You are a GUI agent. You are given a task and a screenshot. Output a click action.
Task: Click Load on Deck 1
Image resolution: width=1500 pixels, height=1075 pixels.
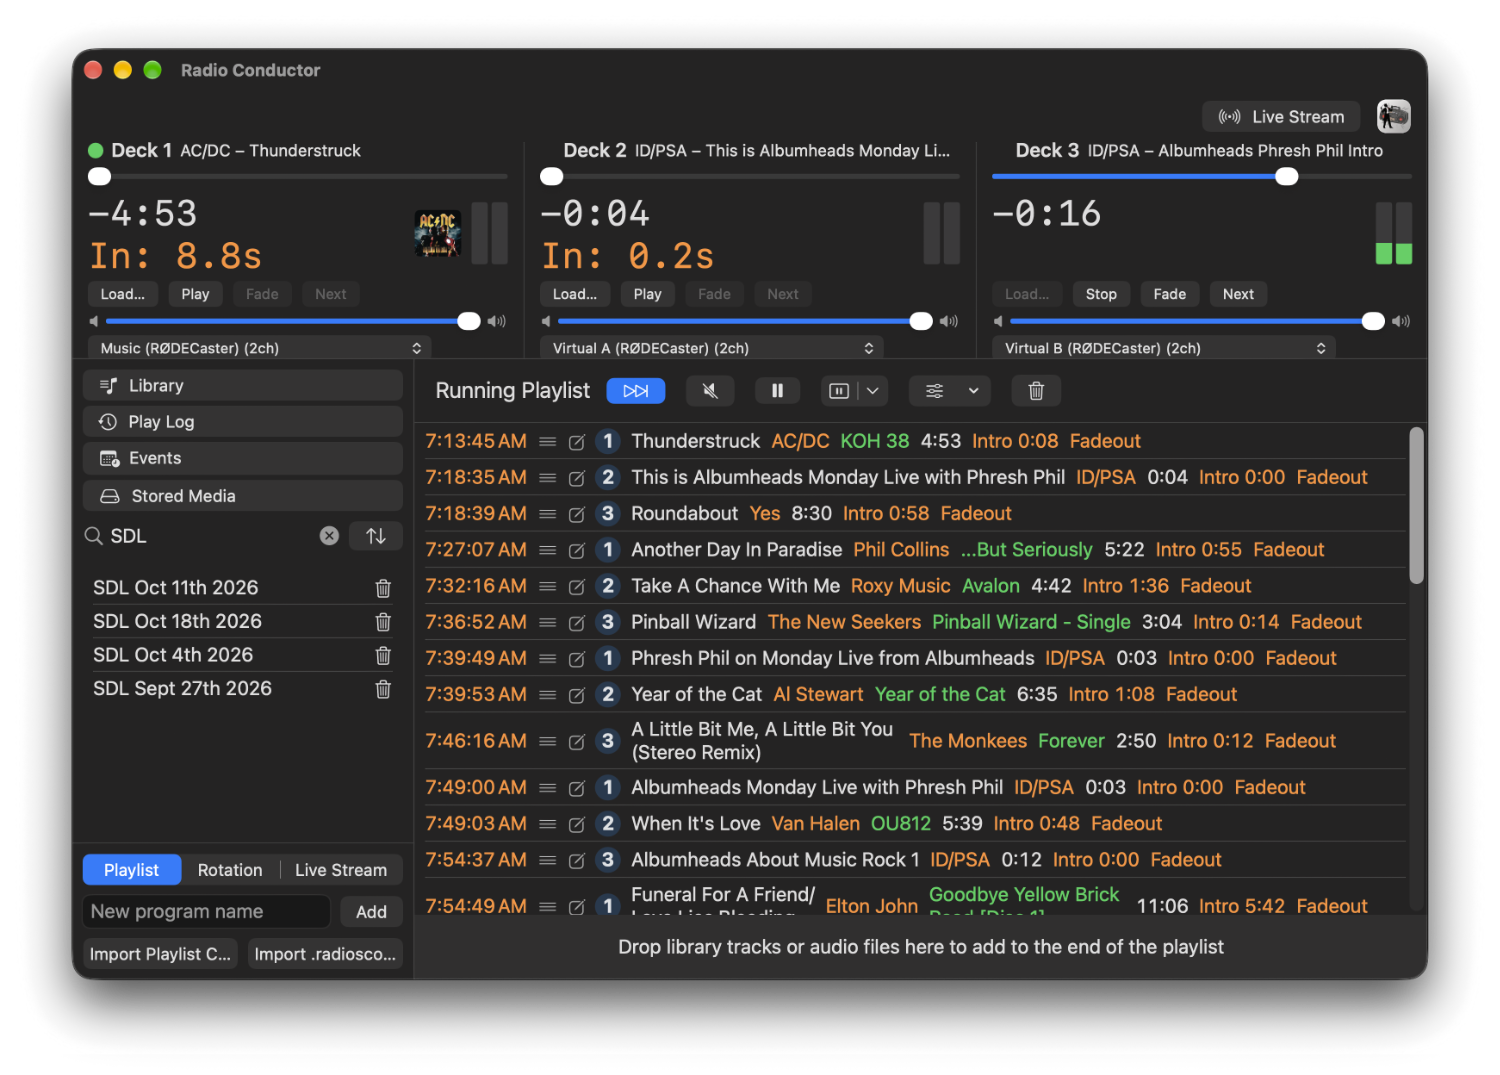click(123, 294)
